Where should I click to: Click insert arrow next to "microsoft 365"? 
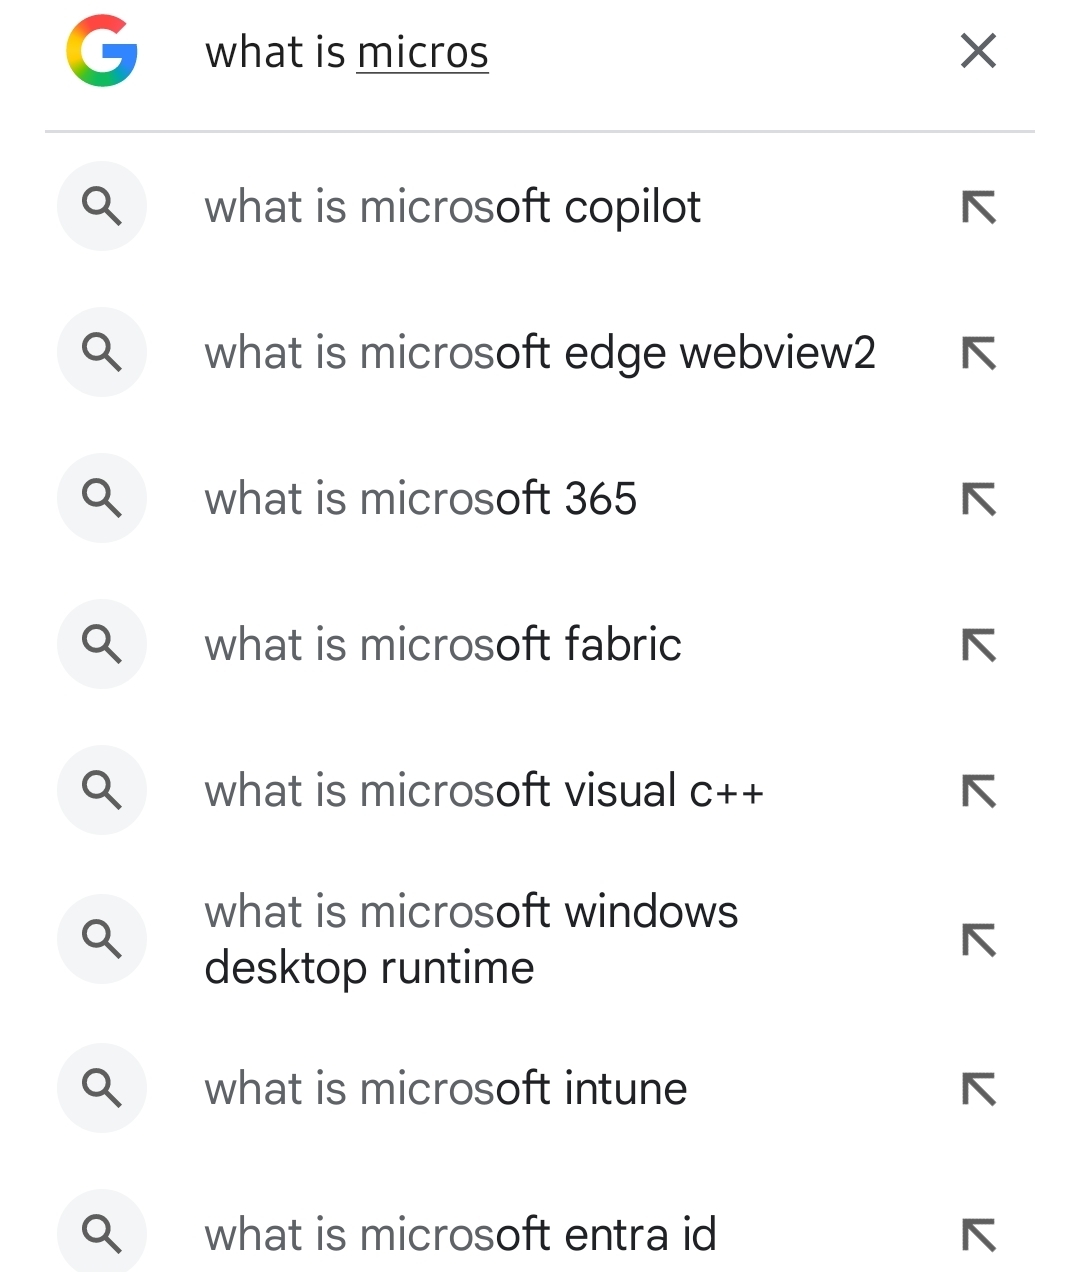click(x=978, y=499)
